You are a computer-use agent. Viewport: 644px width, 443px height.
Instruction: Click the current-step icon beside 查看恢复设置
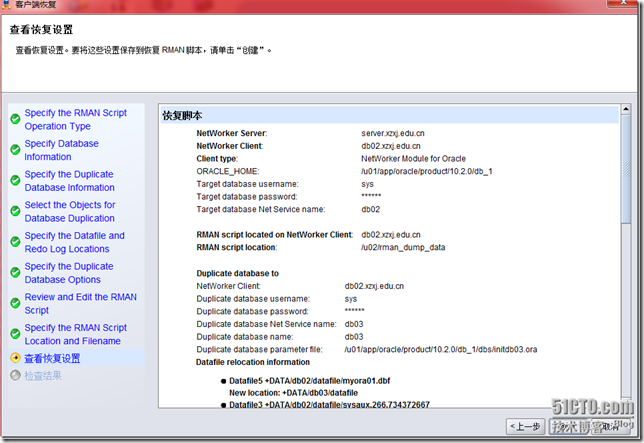coord(15,358)
